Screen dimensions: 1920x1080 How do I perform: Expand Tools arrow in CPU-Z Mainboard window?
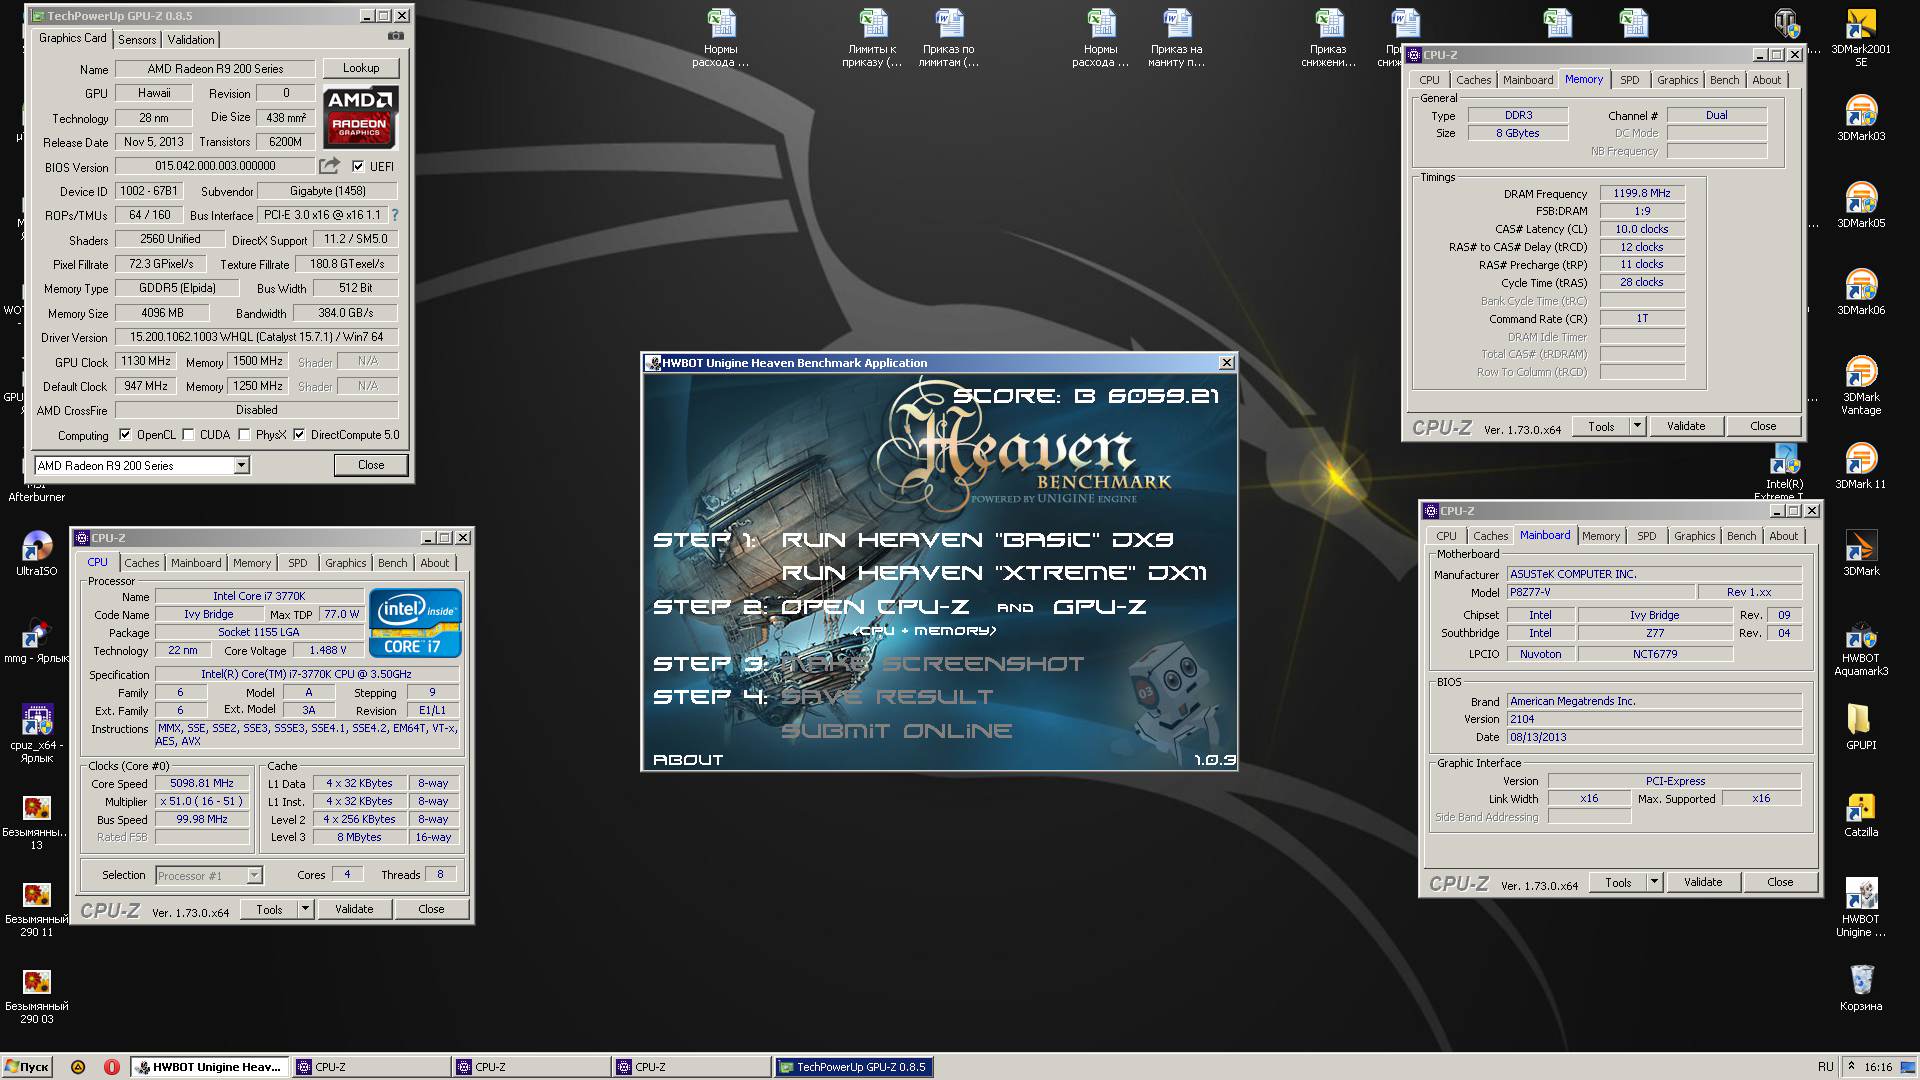click(x=1654, y=882)
